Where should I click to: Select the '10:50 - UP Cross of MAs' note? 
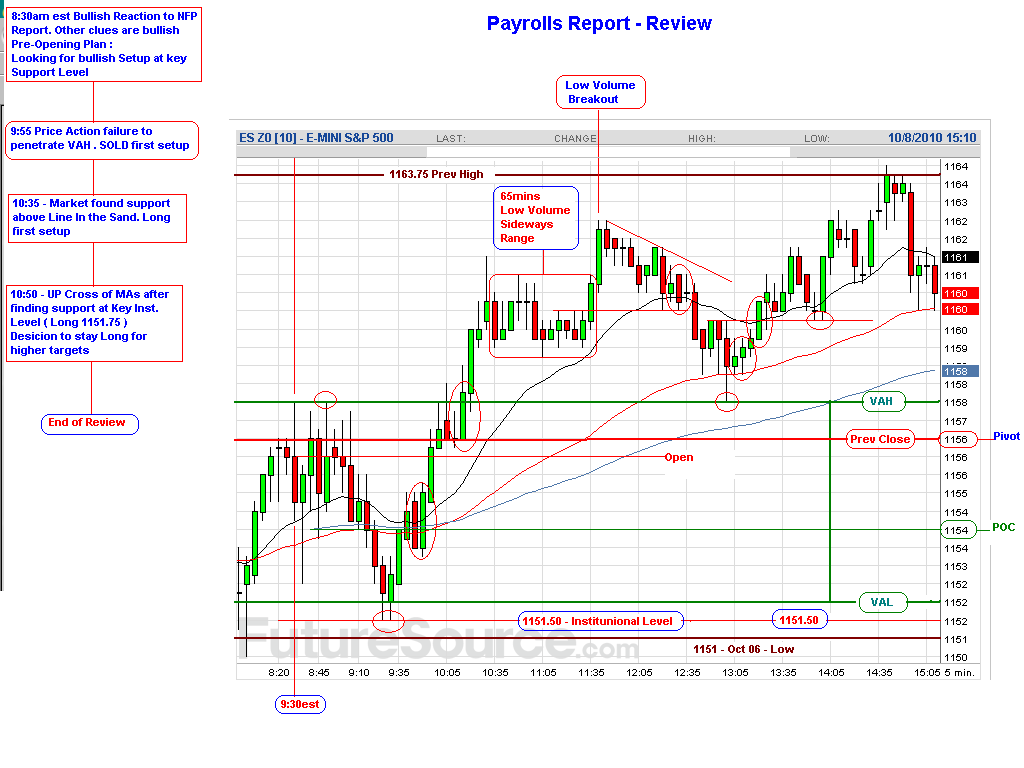(95, 323)
